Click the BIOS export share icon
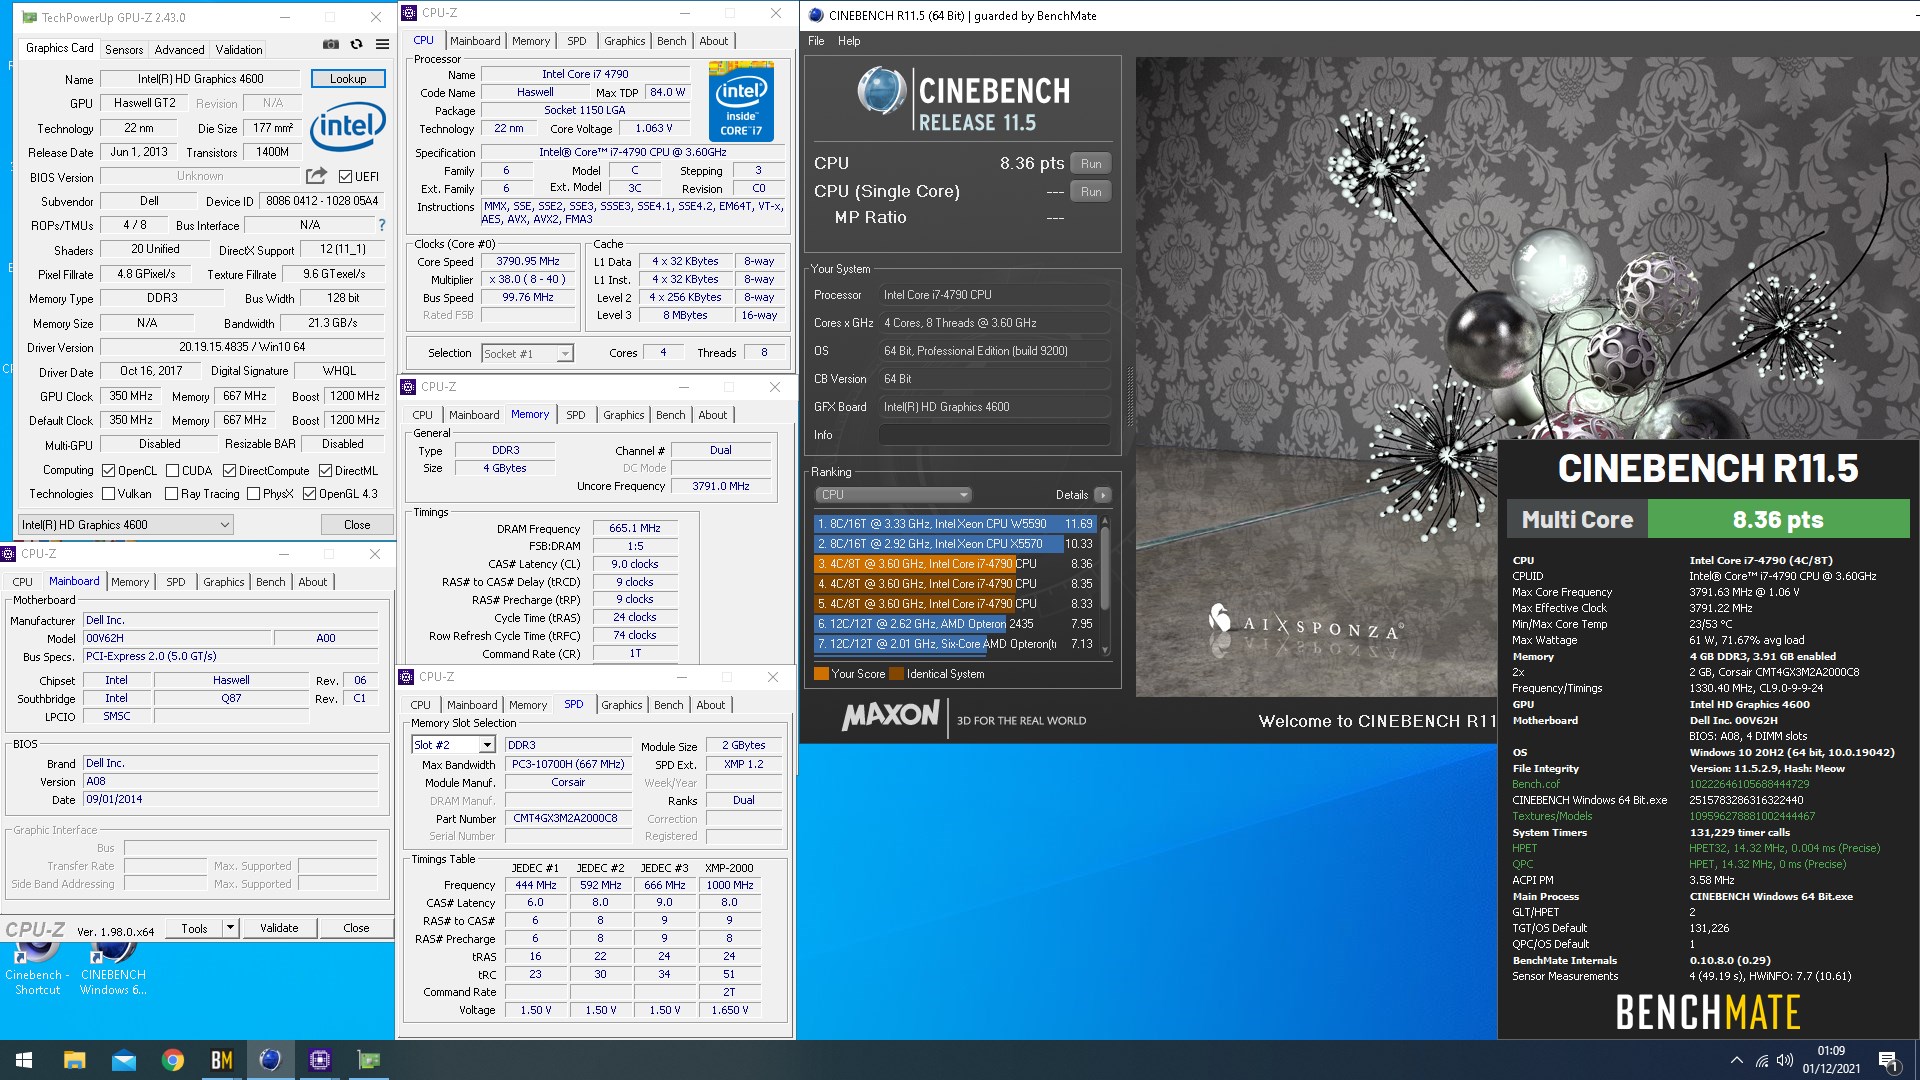 (316, 176)
